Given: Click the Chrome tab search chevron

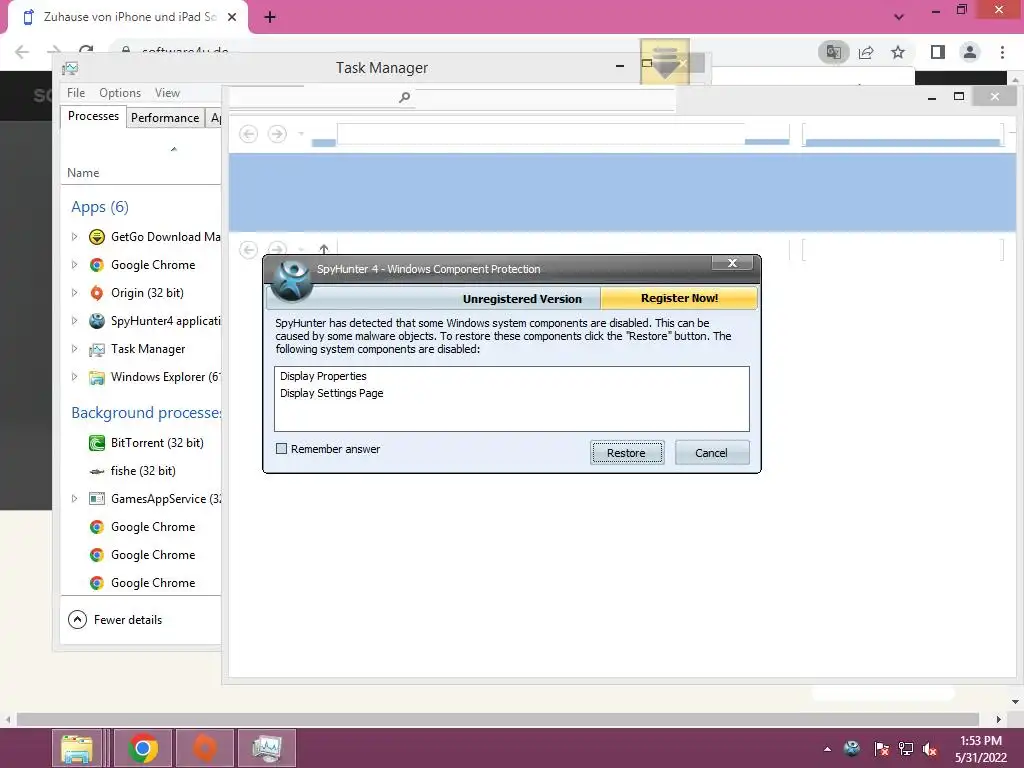Looking at the screenshot, I should [x=899, y=17].
